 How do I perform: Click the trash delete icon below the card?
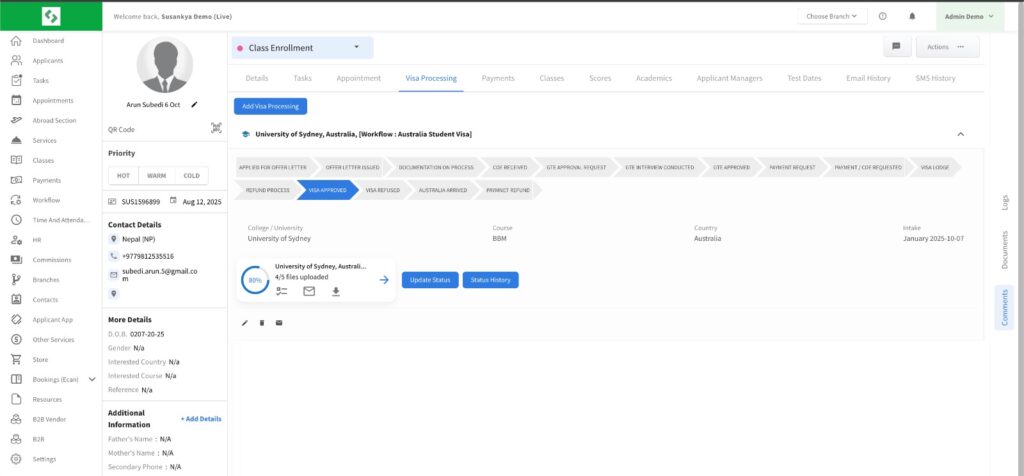point(262,322)
